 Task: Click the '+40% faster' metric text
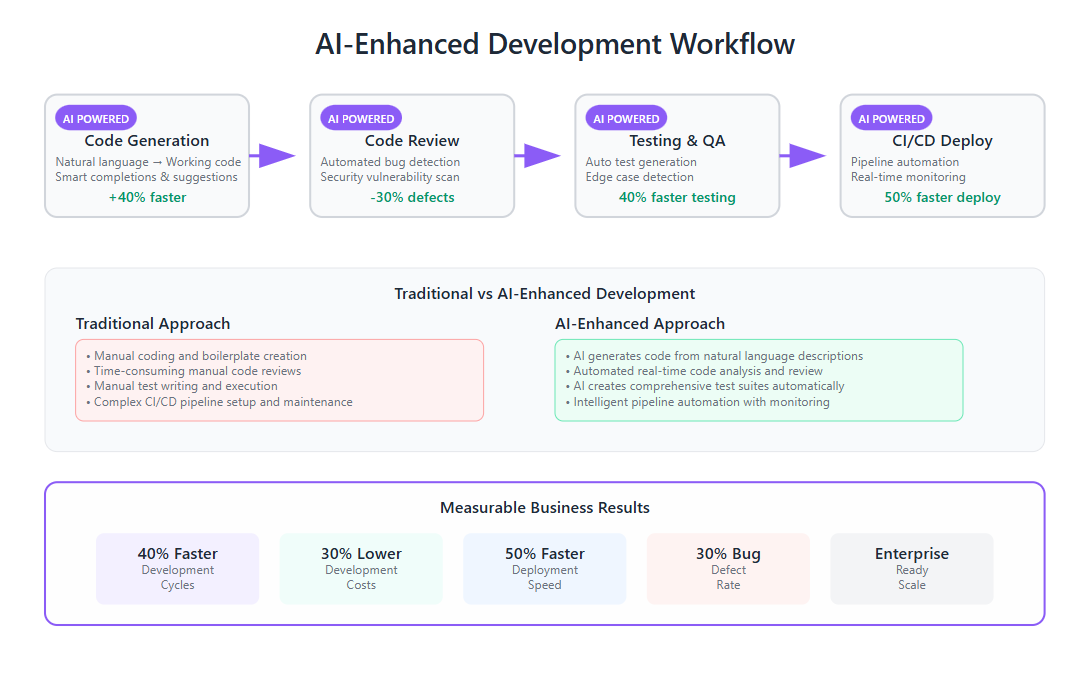click(147, 197)
